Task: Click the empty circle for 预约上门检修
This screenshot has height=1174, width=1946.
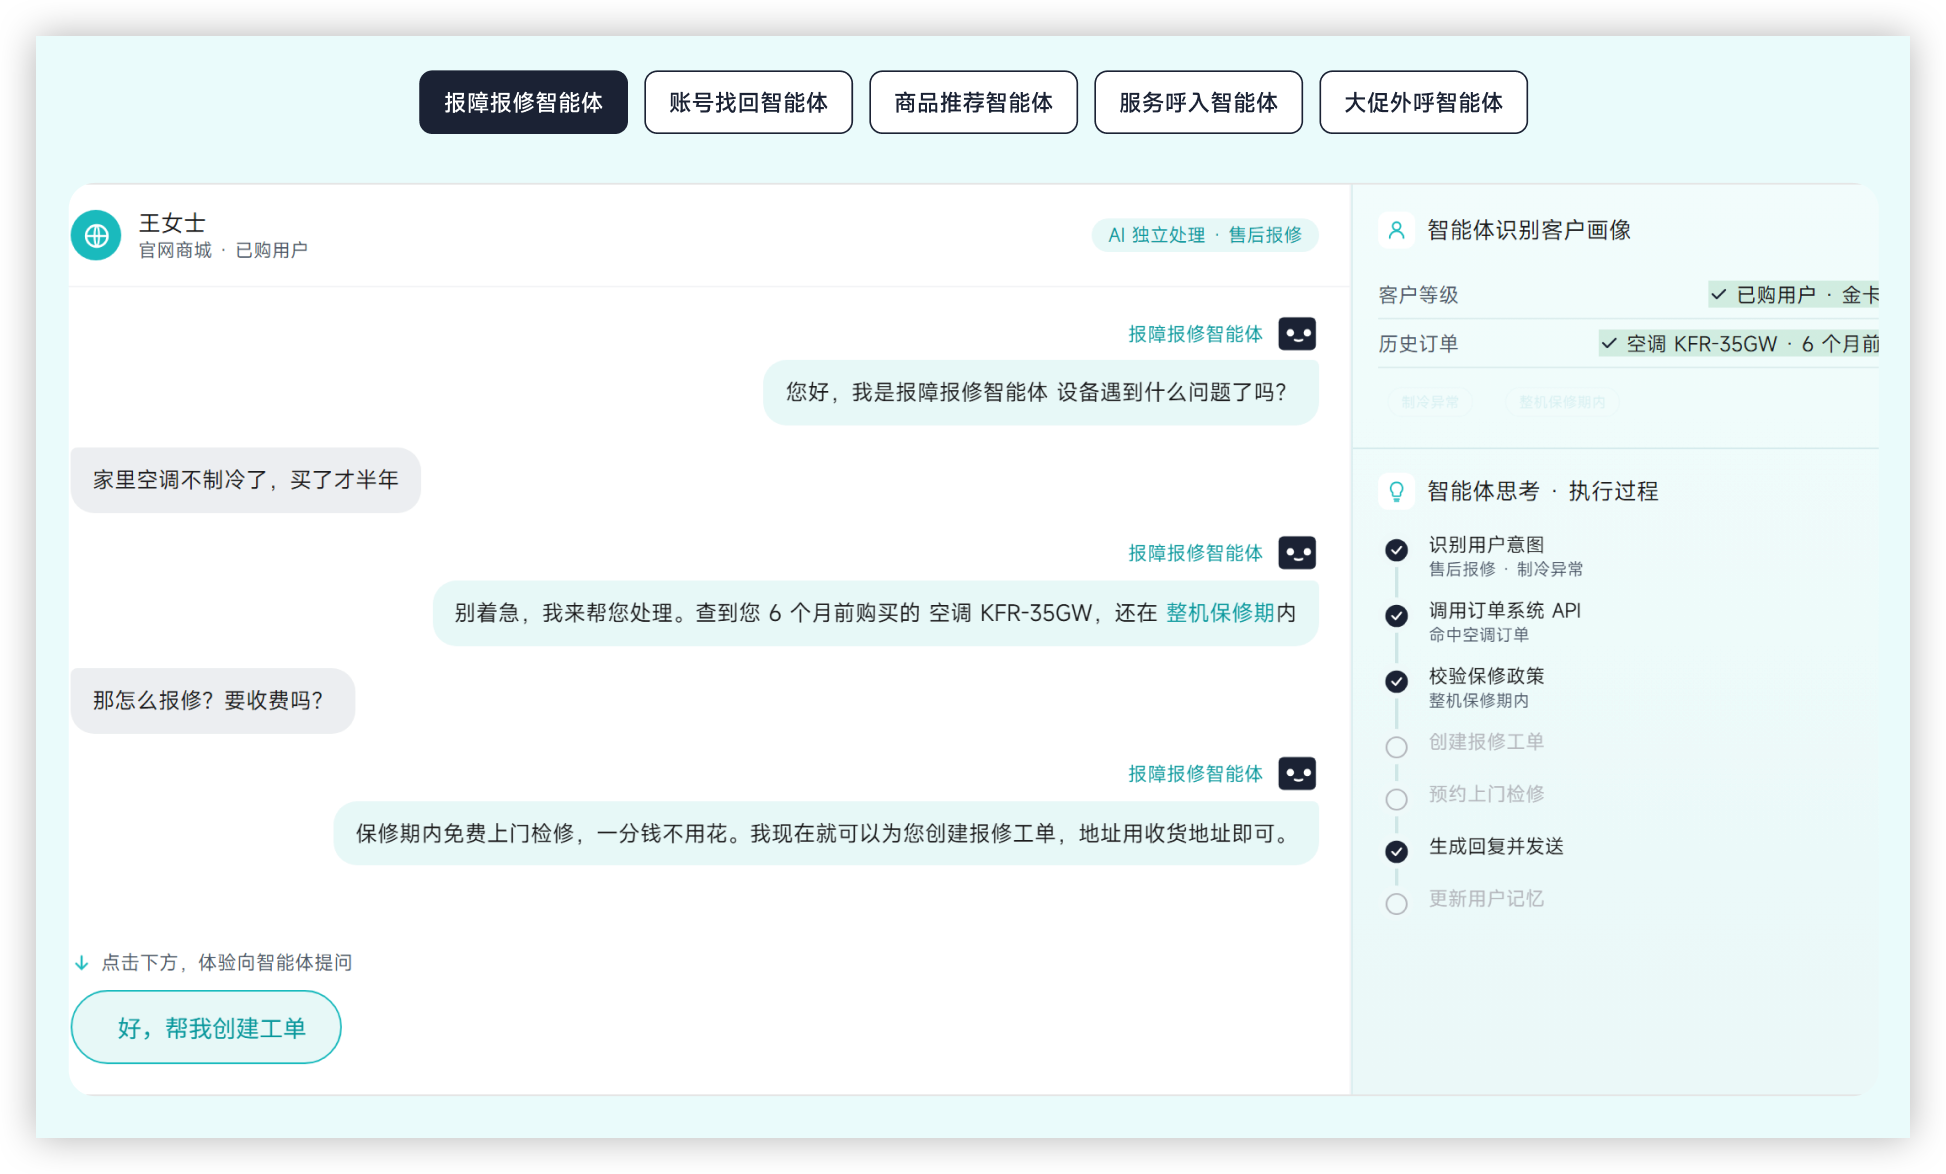Action: point(1396,799)
